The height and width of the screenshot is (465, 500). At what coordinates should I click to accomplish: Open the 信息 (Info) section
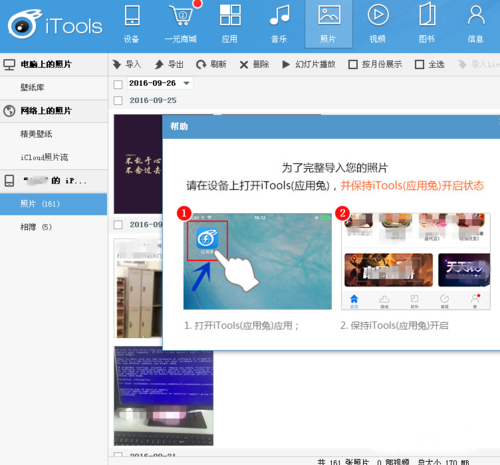476,24
